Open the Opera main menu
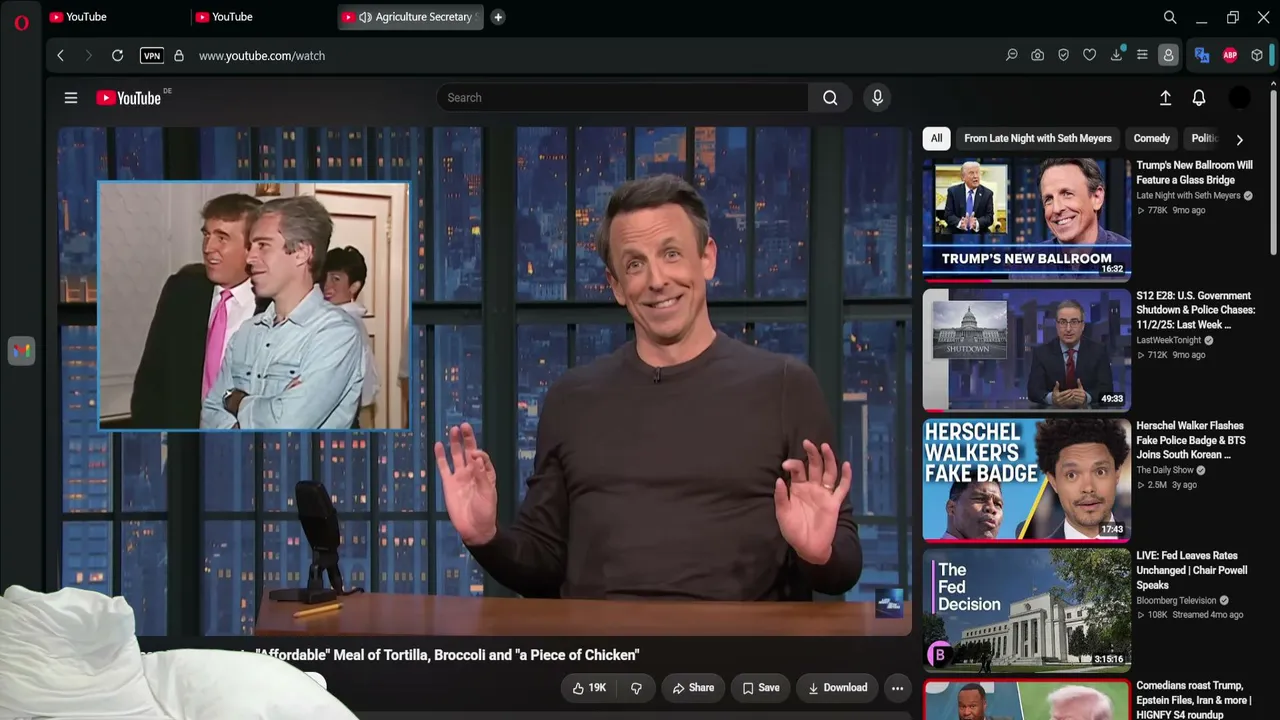The width and height of the screenshot is (1280, 720). 21,22
